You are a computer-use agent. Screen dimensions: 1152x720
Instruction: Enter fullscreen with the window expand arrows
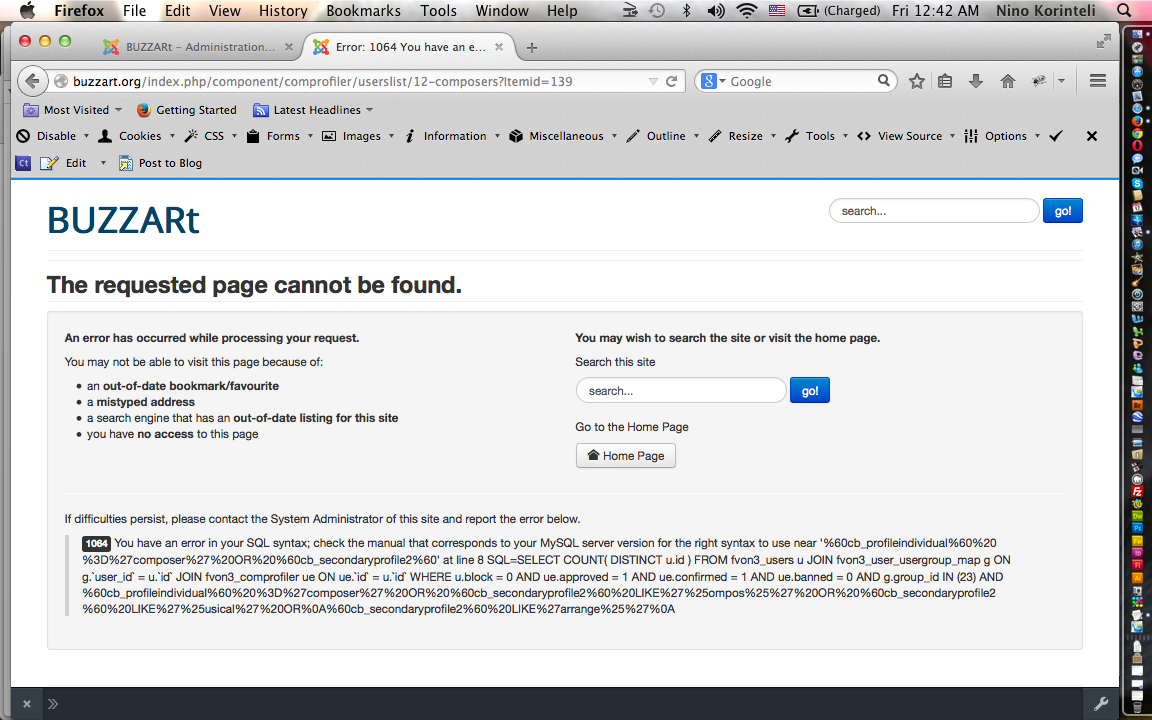coord(1104,41)
